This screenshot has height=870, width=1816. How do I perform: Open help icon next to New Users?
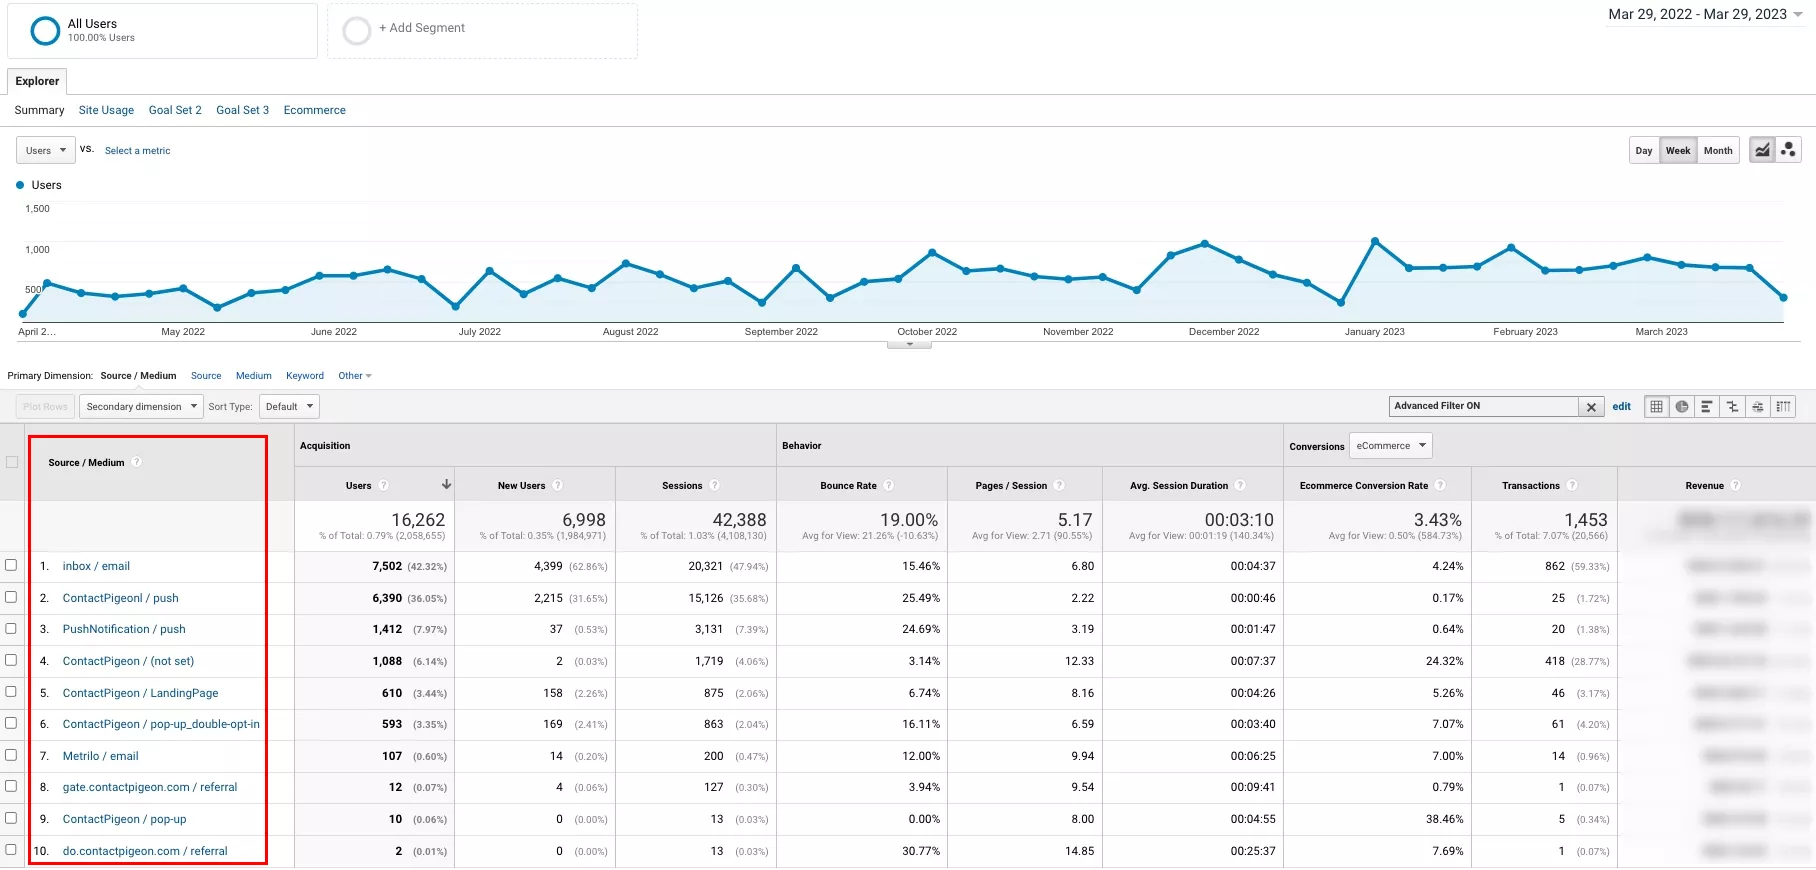(557, 485)
